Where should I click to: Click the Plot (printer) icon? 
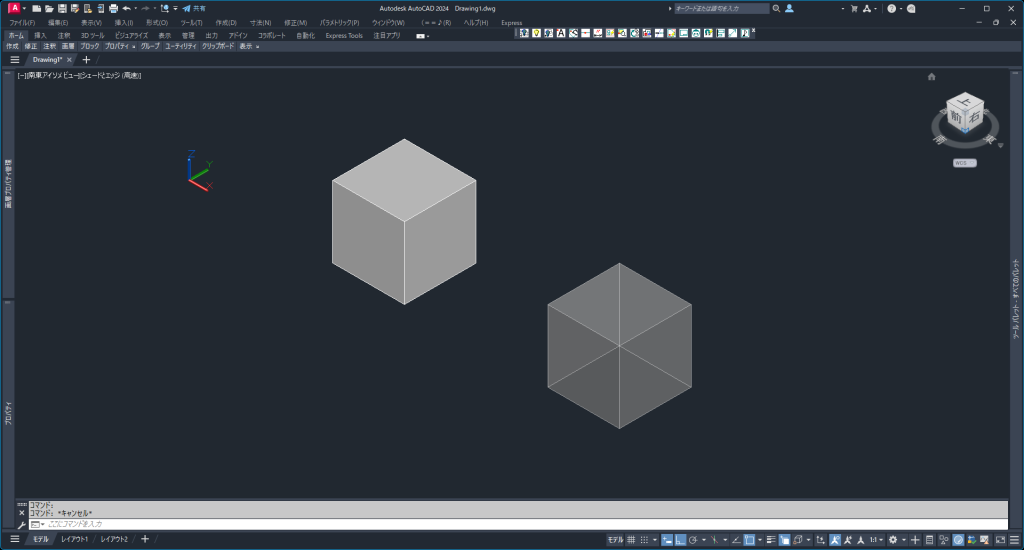(113, 8)
